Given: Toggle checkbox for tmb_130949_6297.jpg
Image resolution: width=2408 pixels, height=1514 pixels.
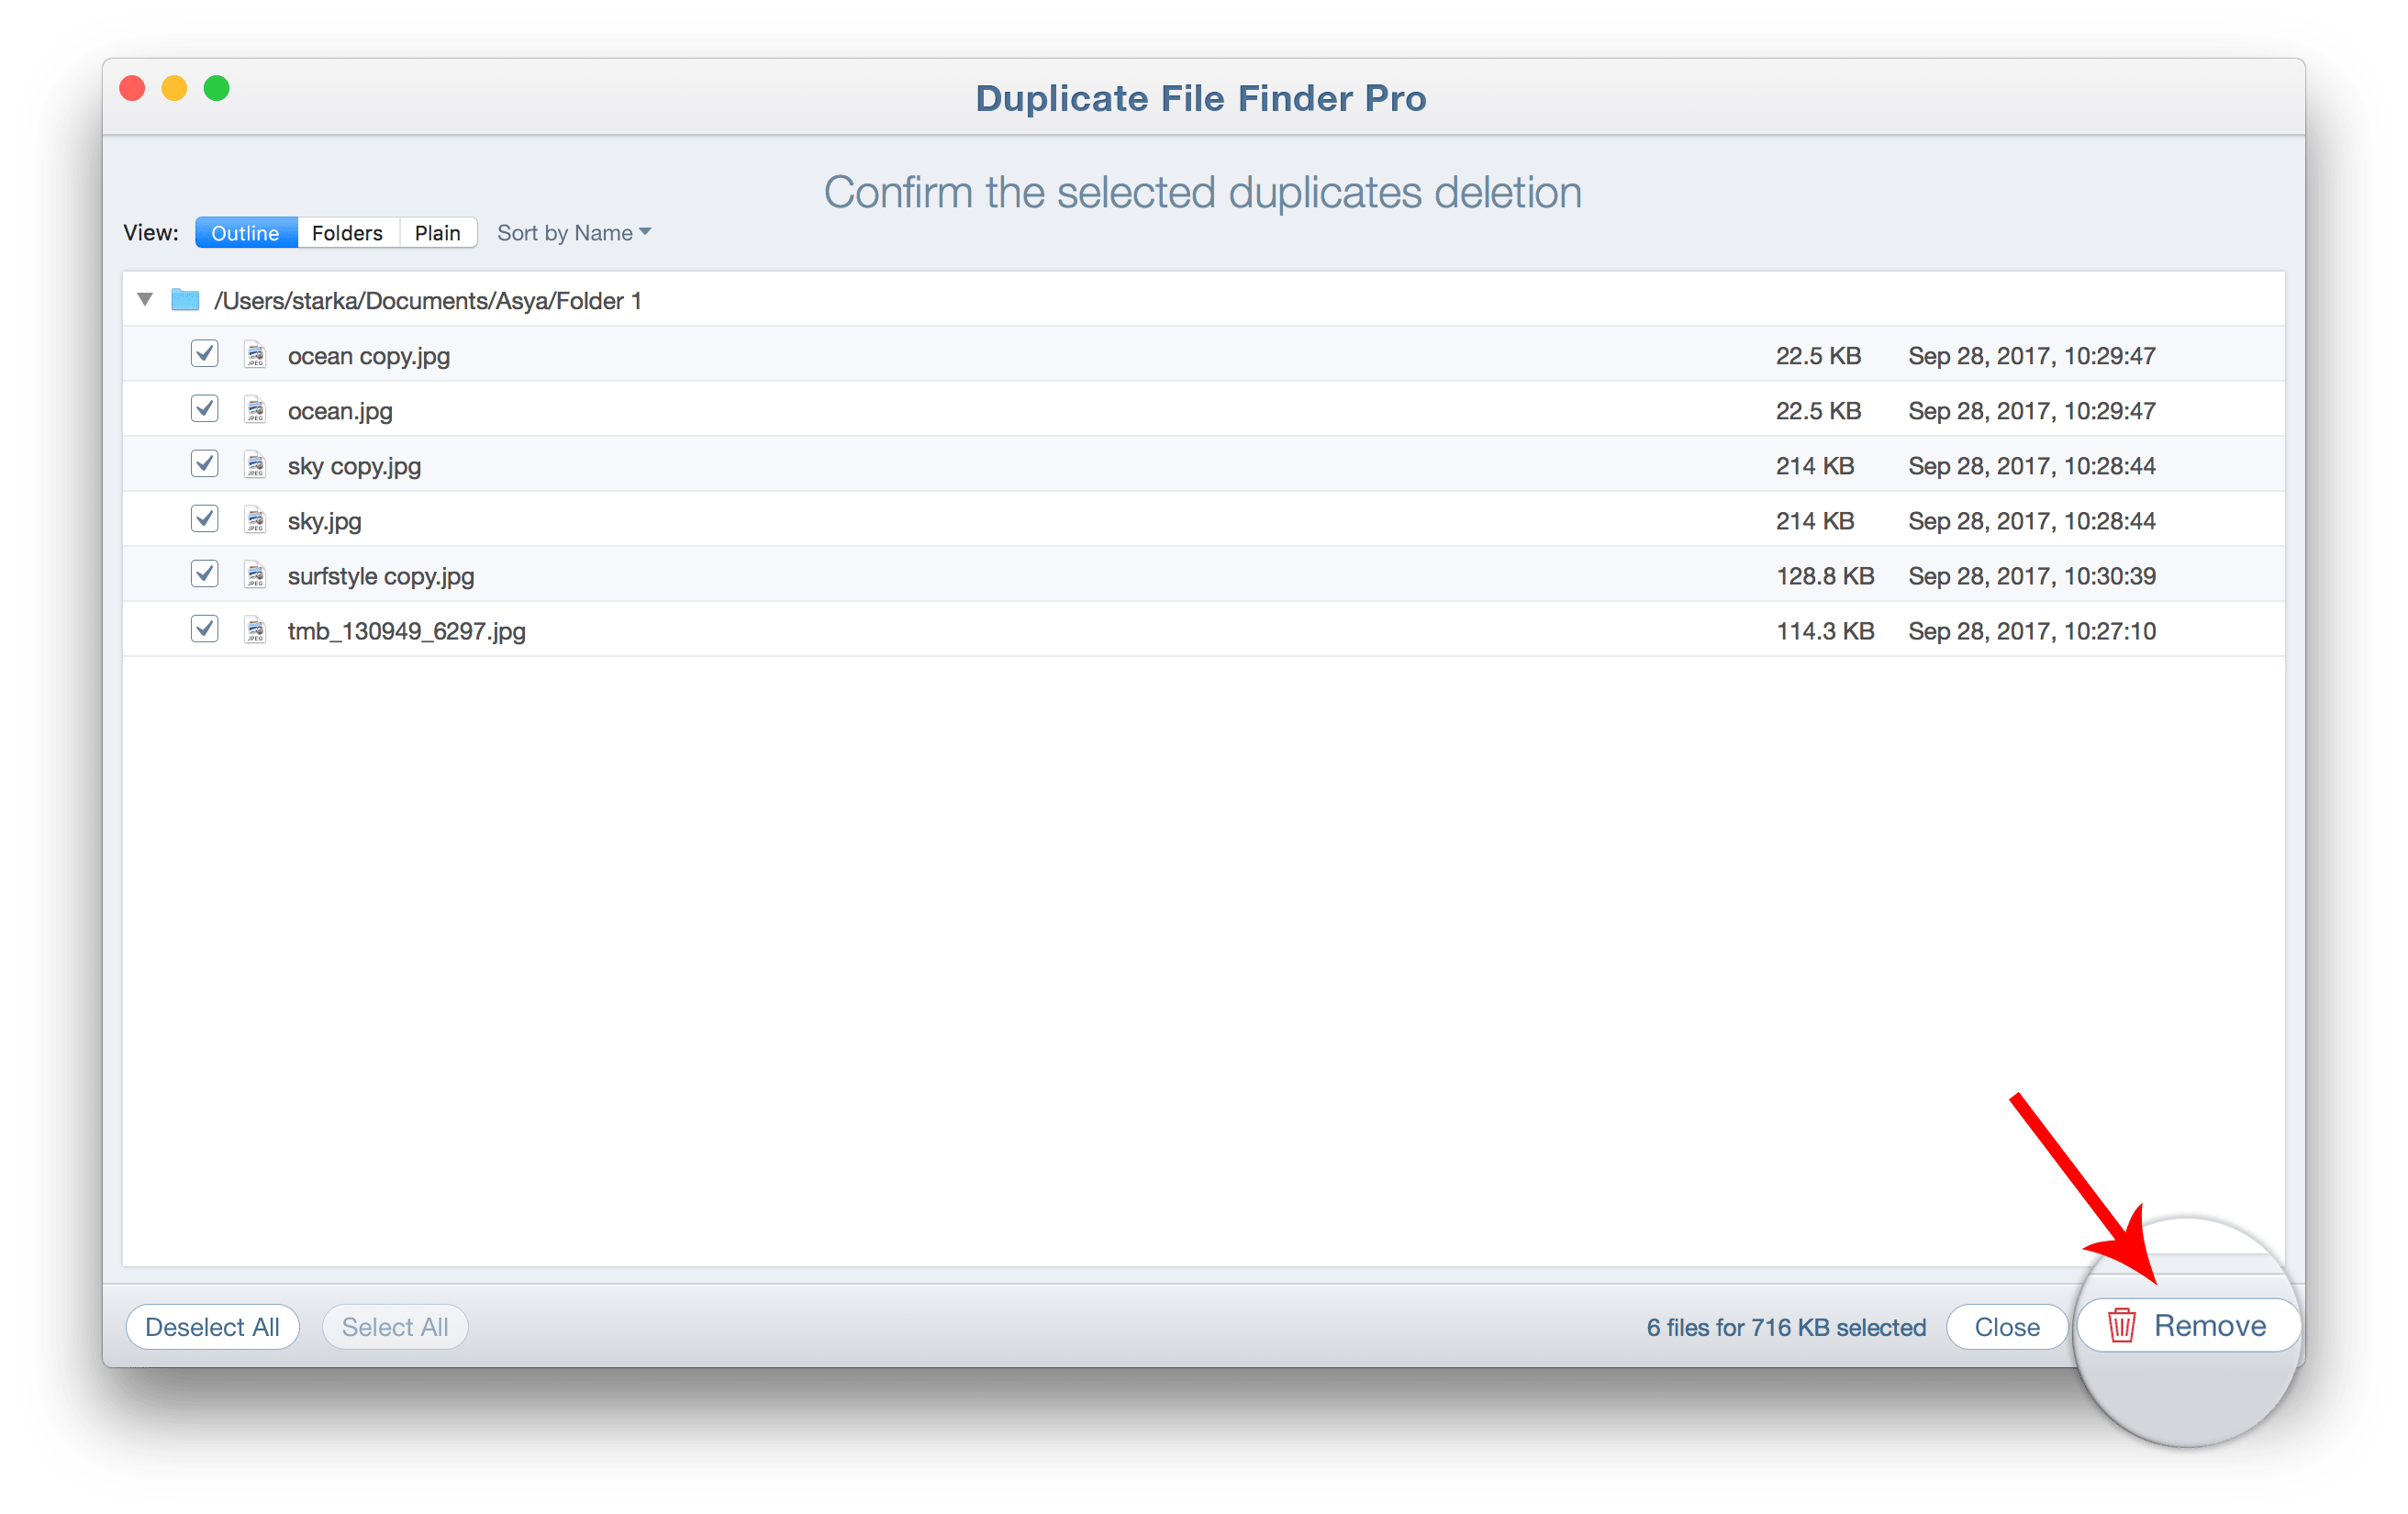Looking at the screenshot, I should pyautogui.click(x=202, y=628).
